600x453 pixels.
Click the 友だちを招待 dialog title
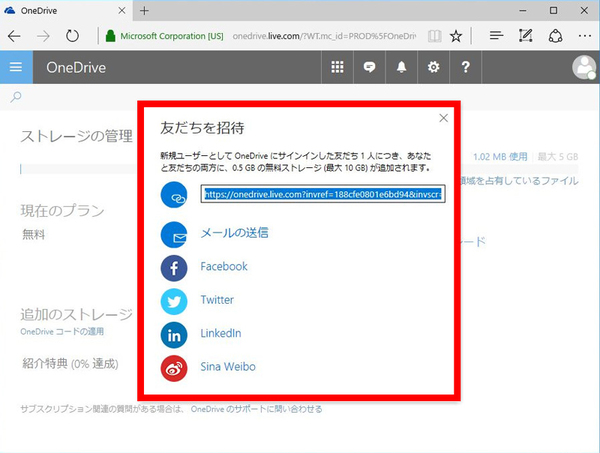pos(202,128)
